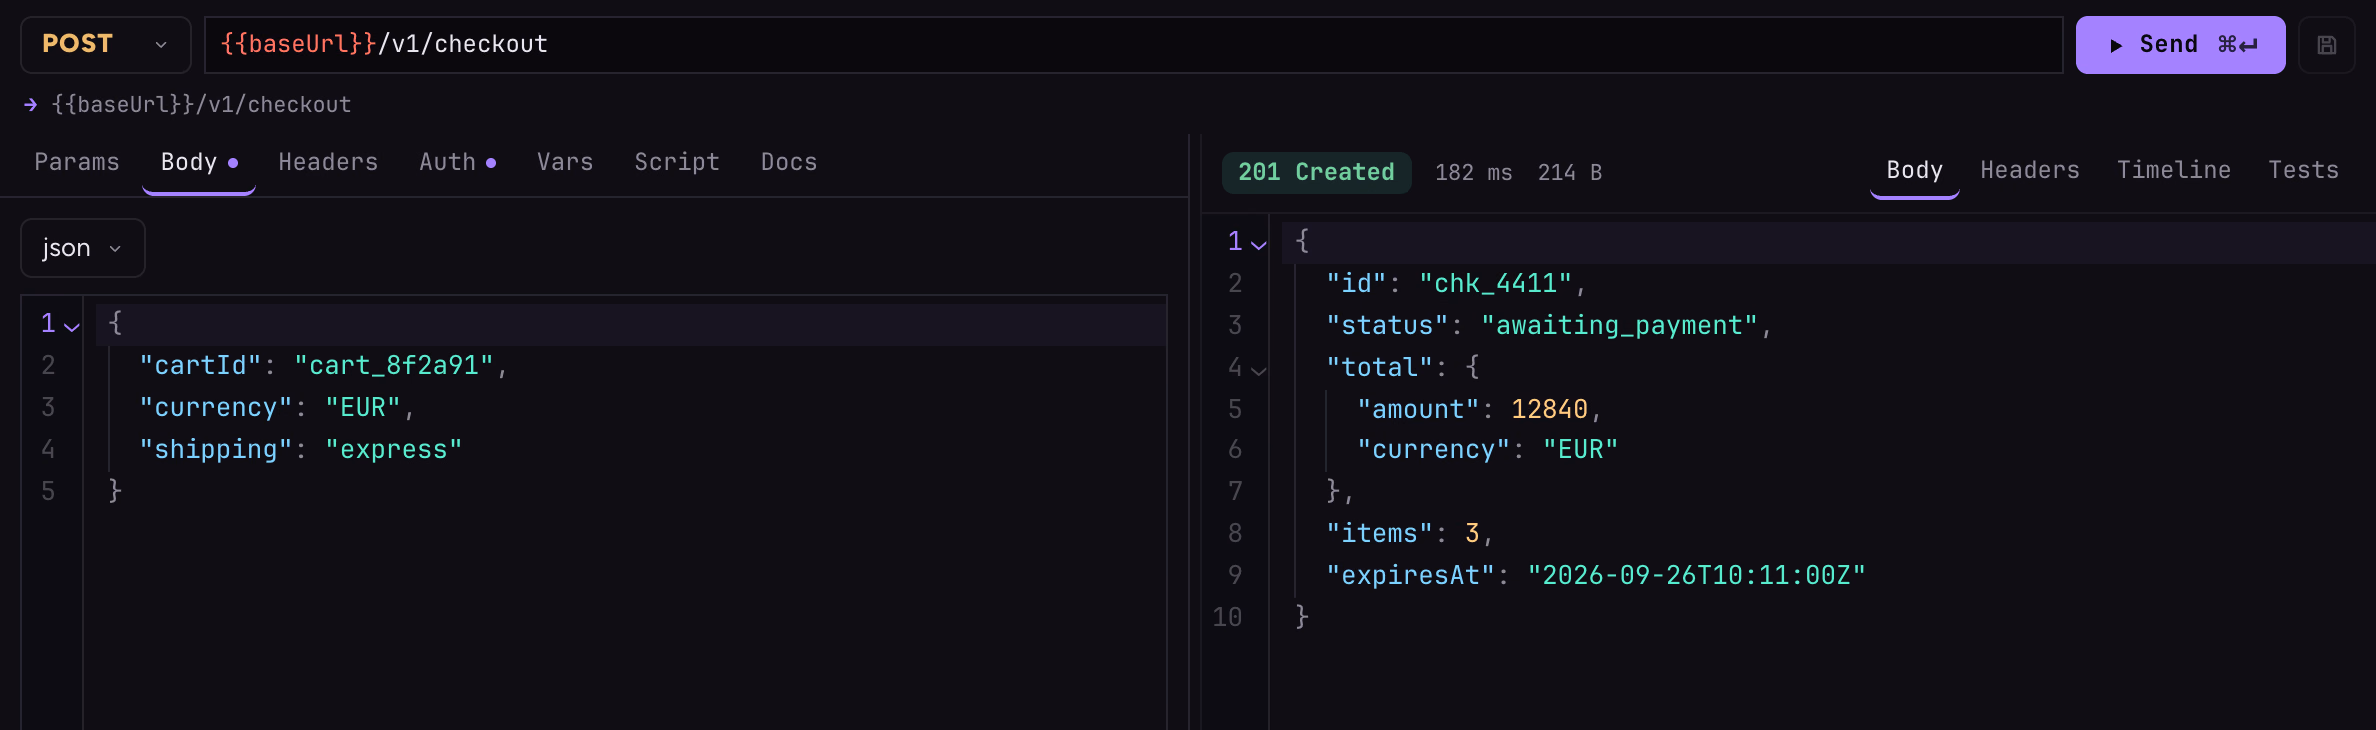
Task: Select the request Body tab
Action: [x=199, y=162]
